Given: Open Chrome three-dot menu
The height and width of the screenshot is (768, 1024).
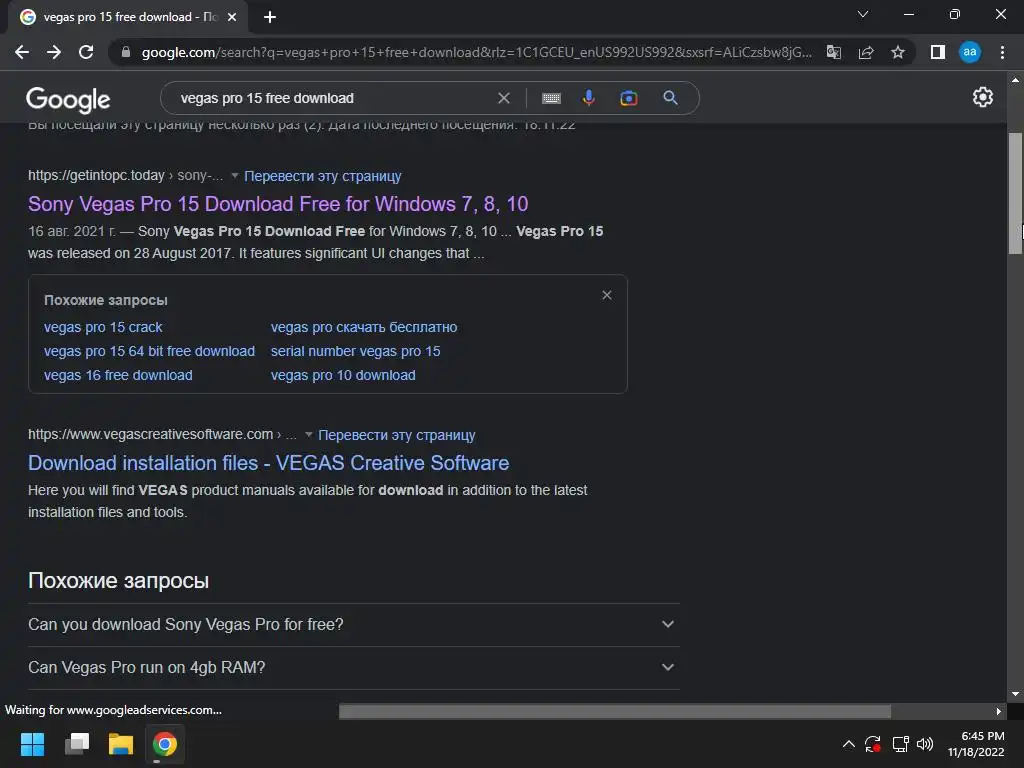Looking at the screenshot, I should click(1002, 52).
